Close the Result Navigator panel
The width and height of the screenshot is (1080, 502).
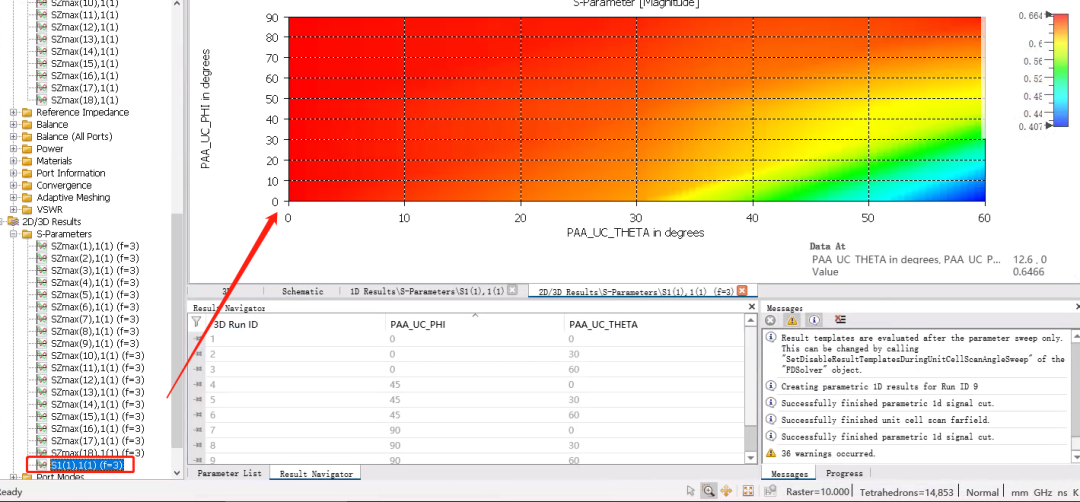pos(751,308)
